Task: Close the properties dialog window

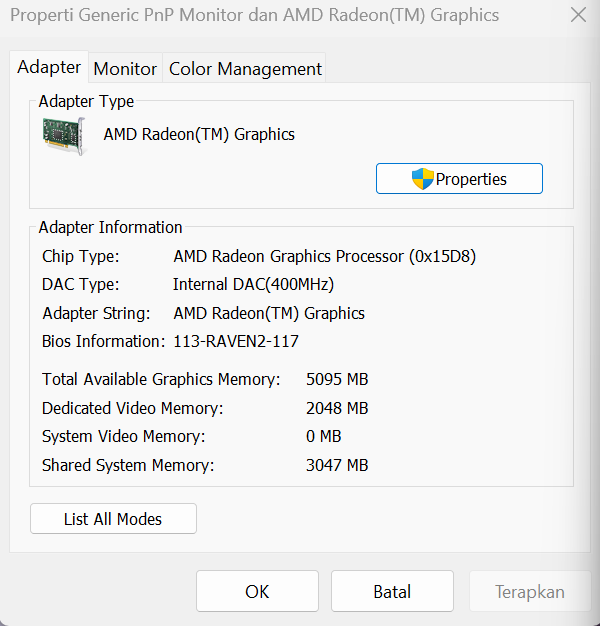Action: pyautogui.click(x=578, y=15)
